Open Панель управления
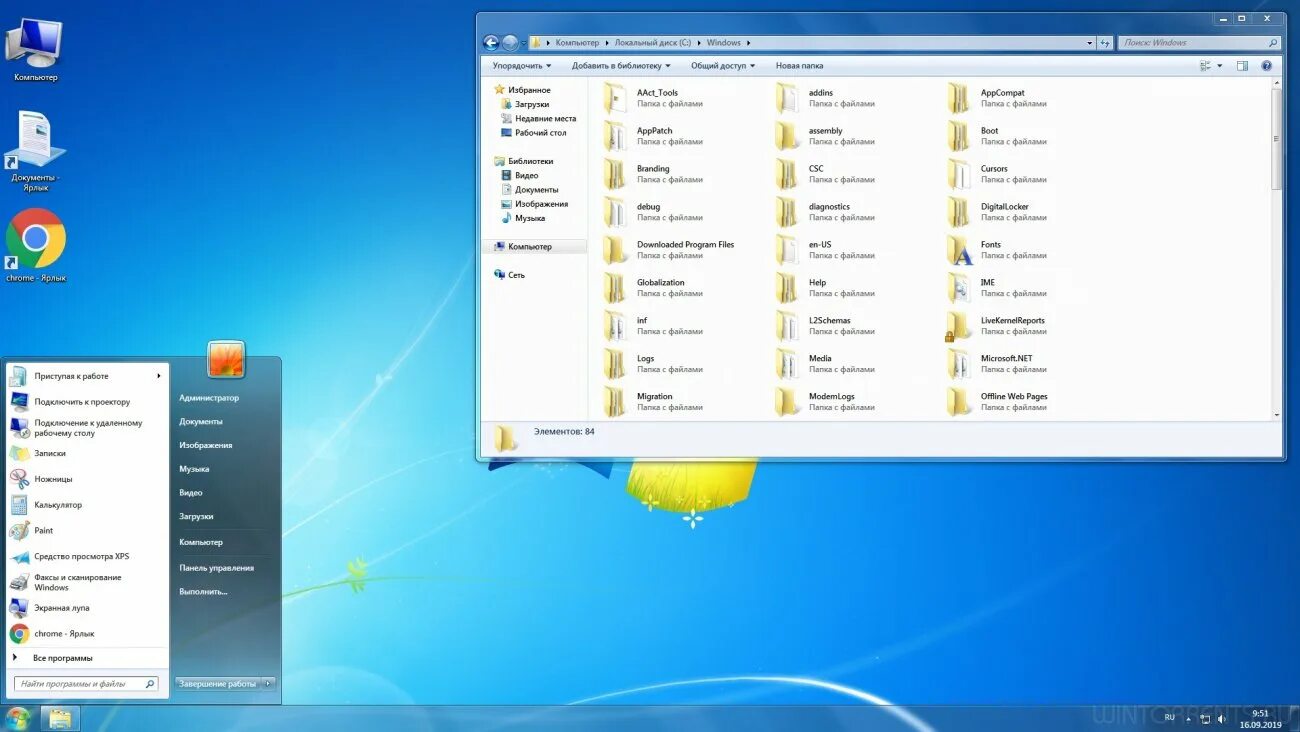 tap(217, 568)
